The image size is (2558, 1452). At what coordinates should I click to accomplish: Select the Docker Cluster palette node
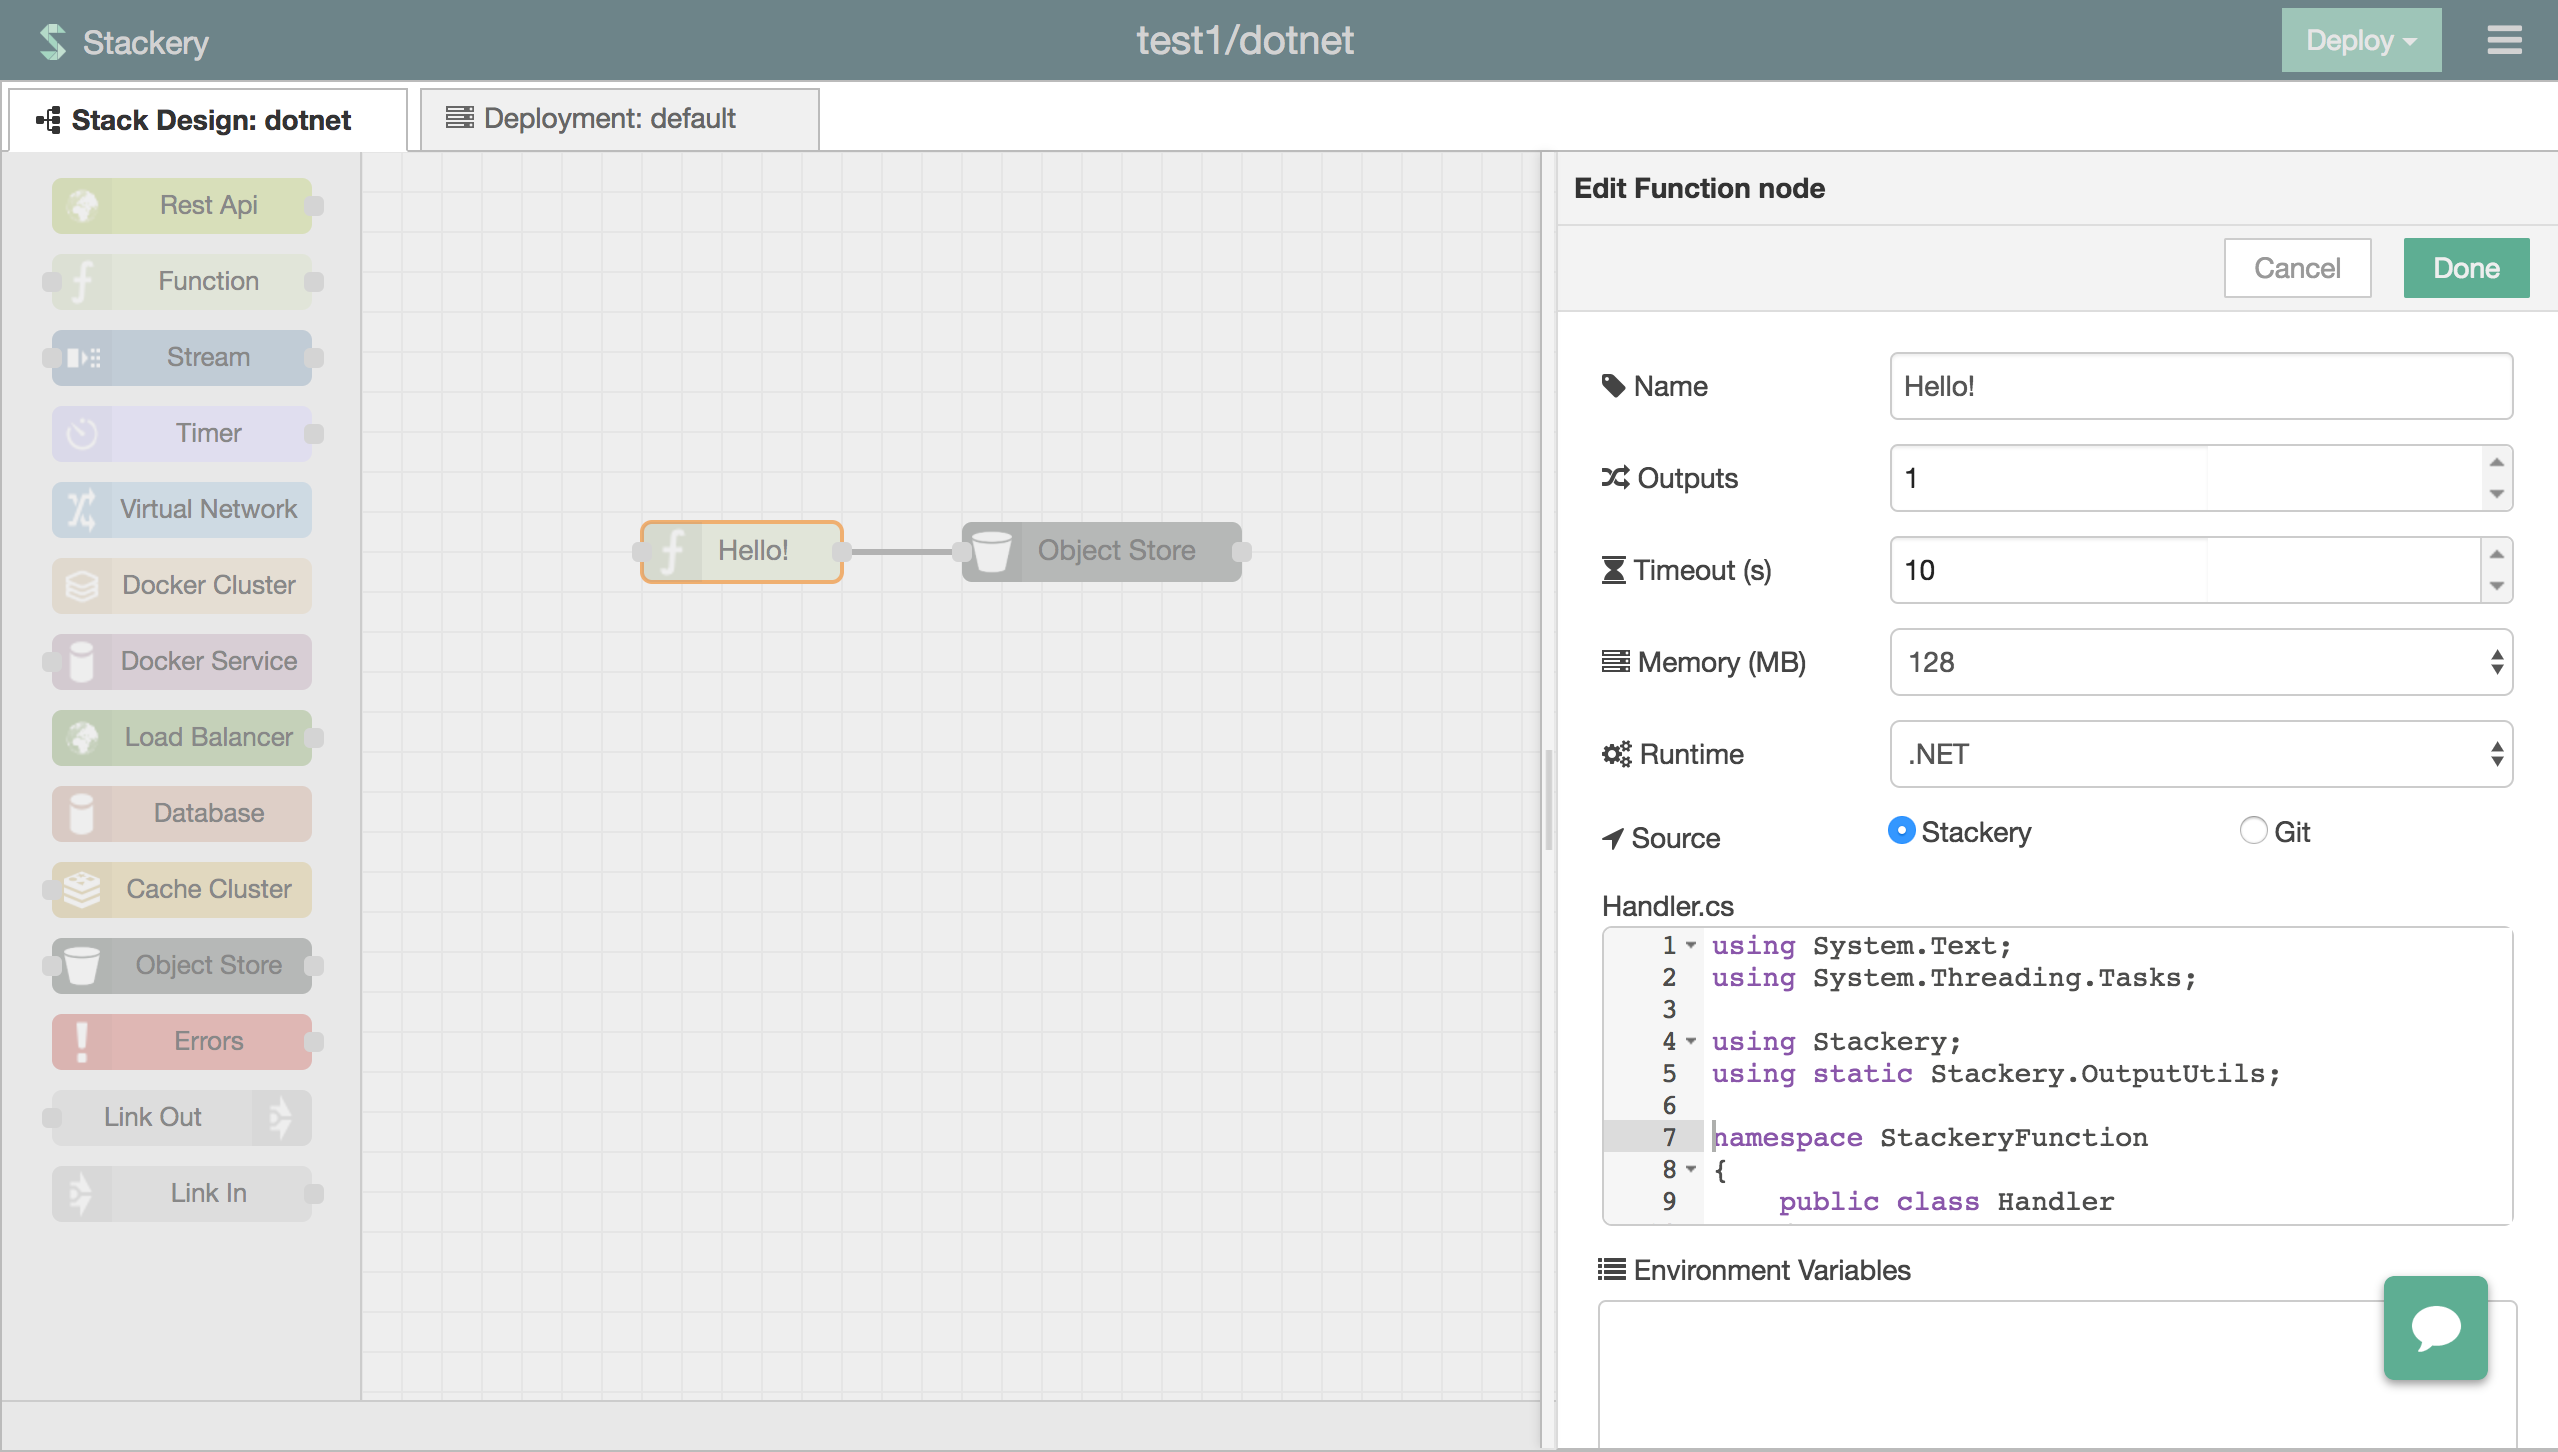click(x=182, y=585)
